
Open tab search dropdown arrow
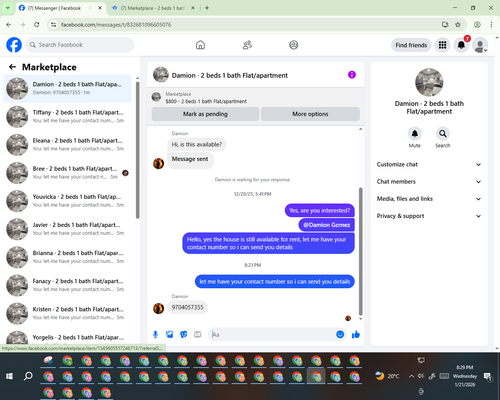(x=7, y=8)
